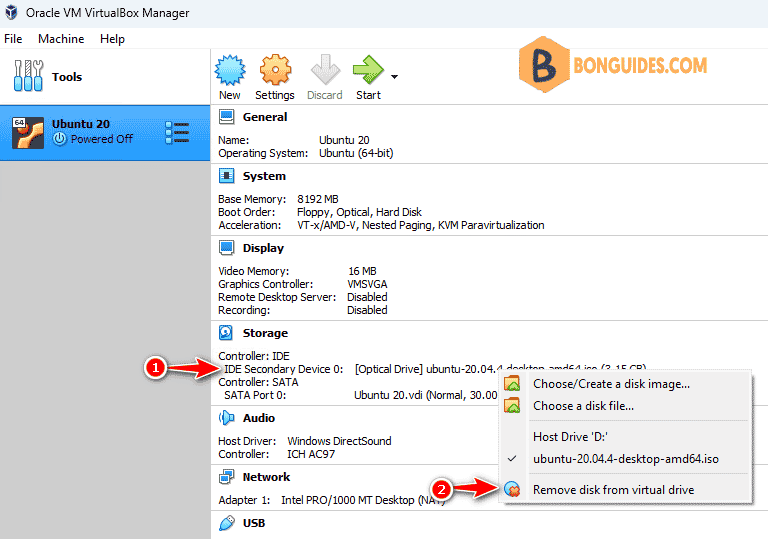768x539 pixels.
Task: Open the USB section heading
Action: point(254,523)
